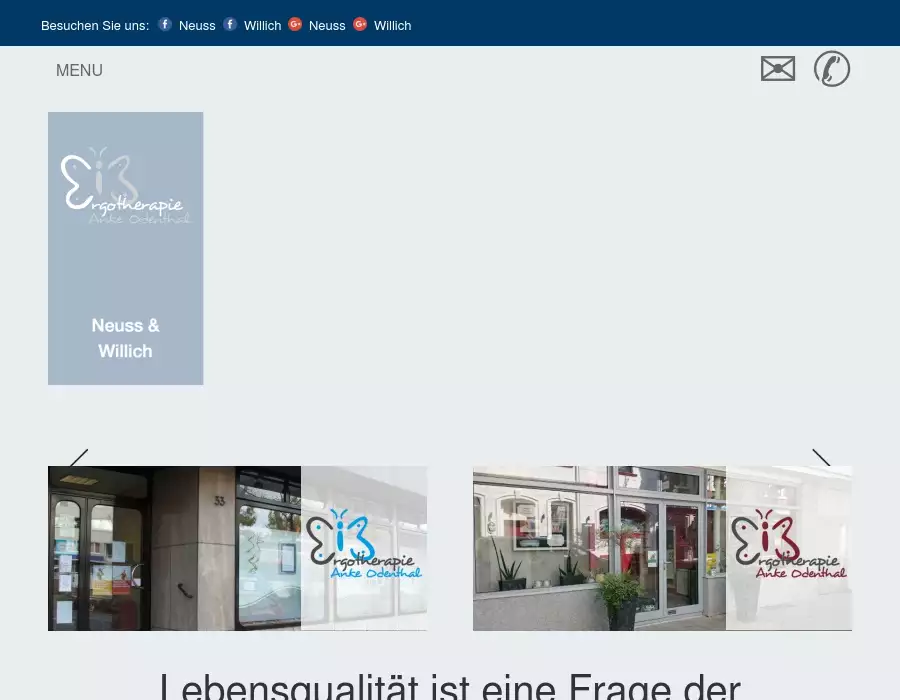Click the blue Ergotherapie logo on left slide

point(364,546)
